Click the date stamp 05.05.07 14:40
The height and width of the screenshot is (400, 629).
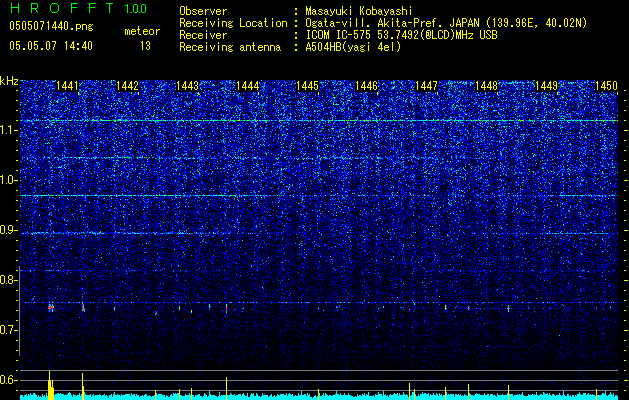point(51,46)
